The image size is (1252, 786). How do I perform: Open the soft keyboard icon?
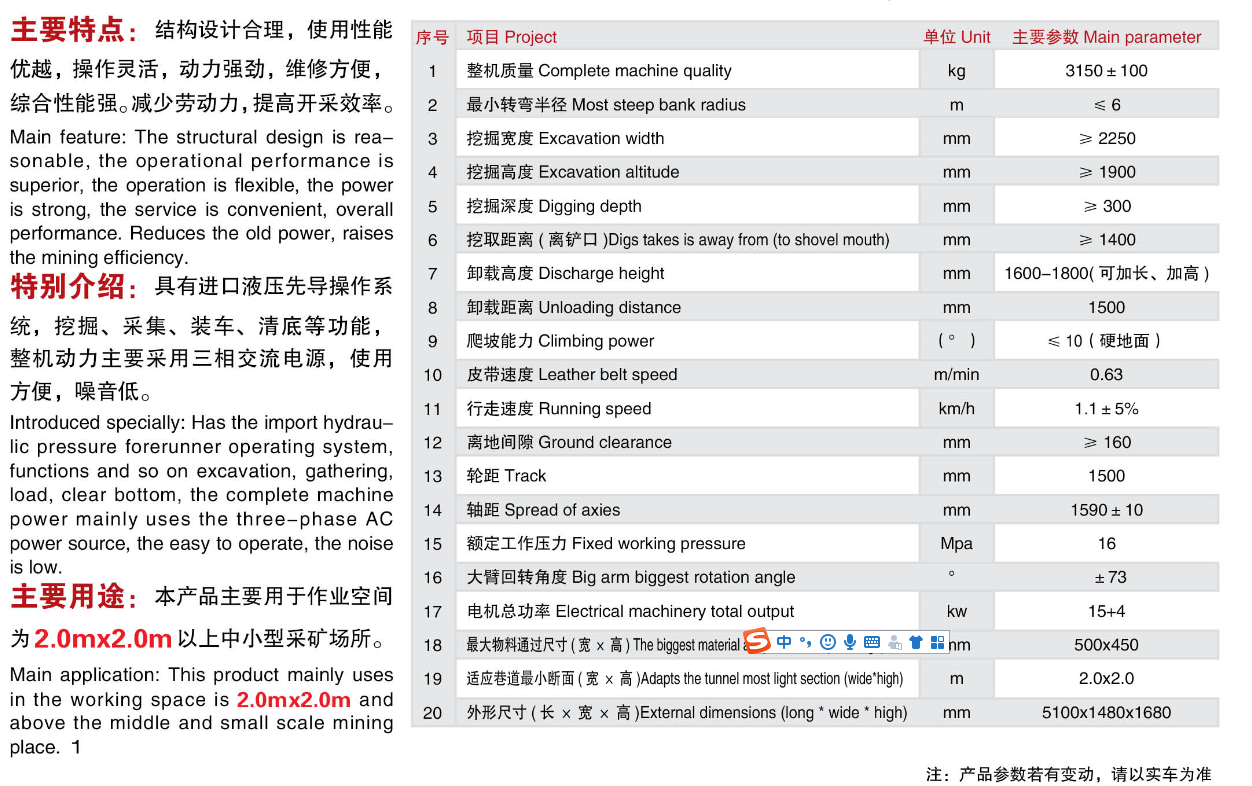(x=871, y=642)
